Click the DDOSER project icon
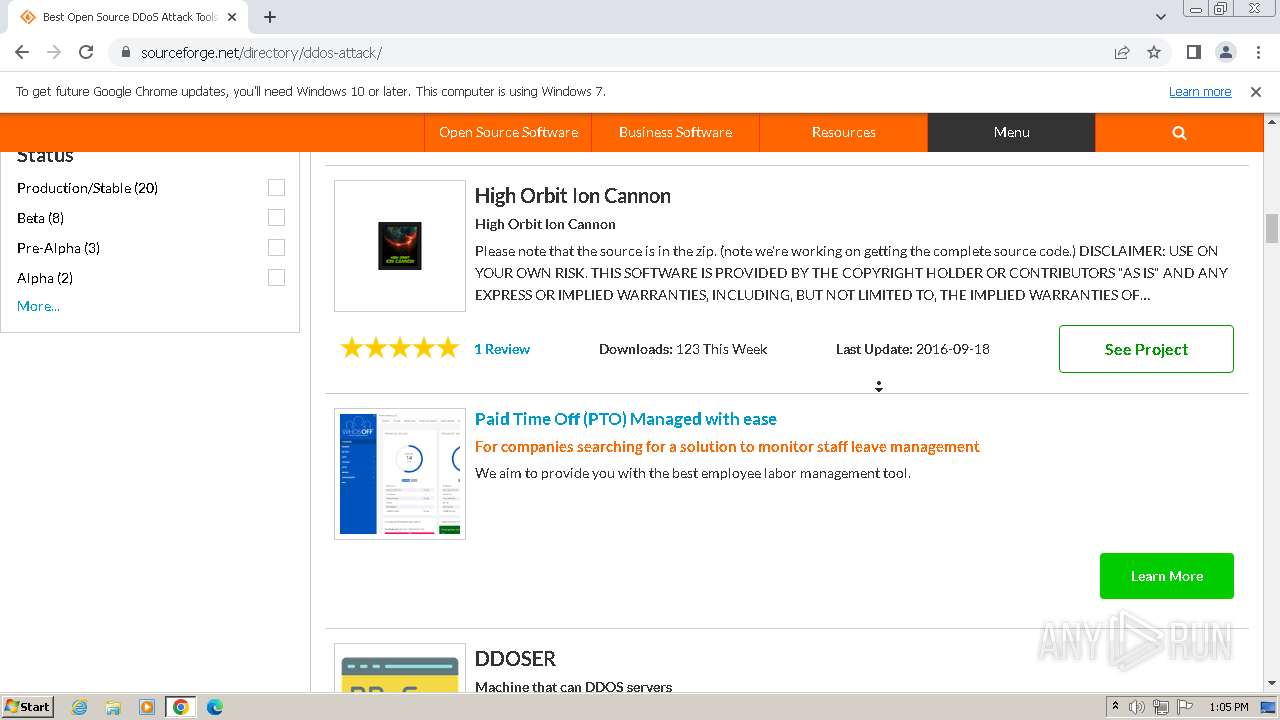The width and height of the screenshot is (1280, 720). pos(400,667)
